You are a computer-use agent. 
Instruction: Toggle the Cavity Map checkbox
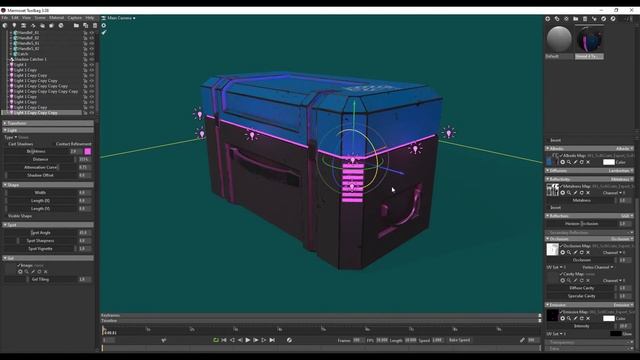tap(561, 274)
